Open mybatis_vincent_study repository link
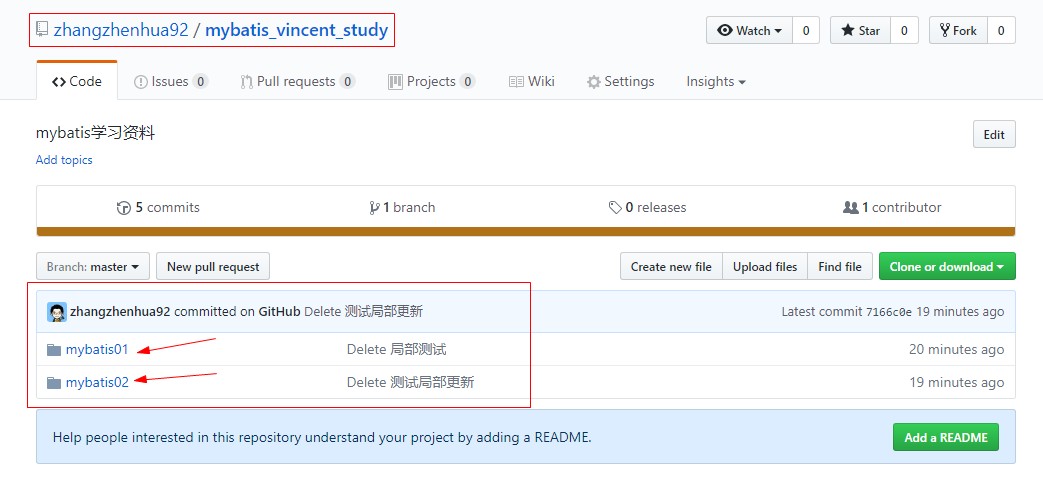 pyautogui.click(x=297, y=30)
